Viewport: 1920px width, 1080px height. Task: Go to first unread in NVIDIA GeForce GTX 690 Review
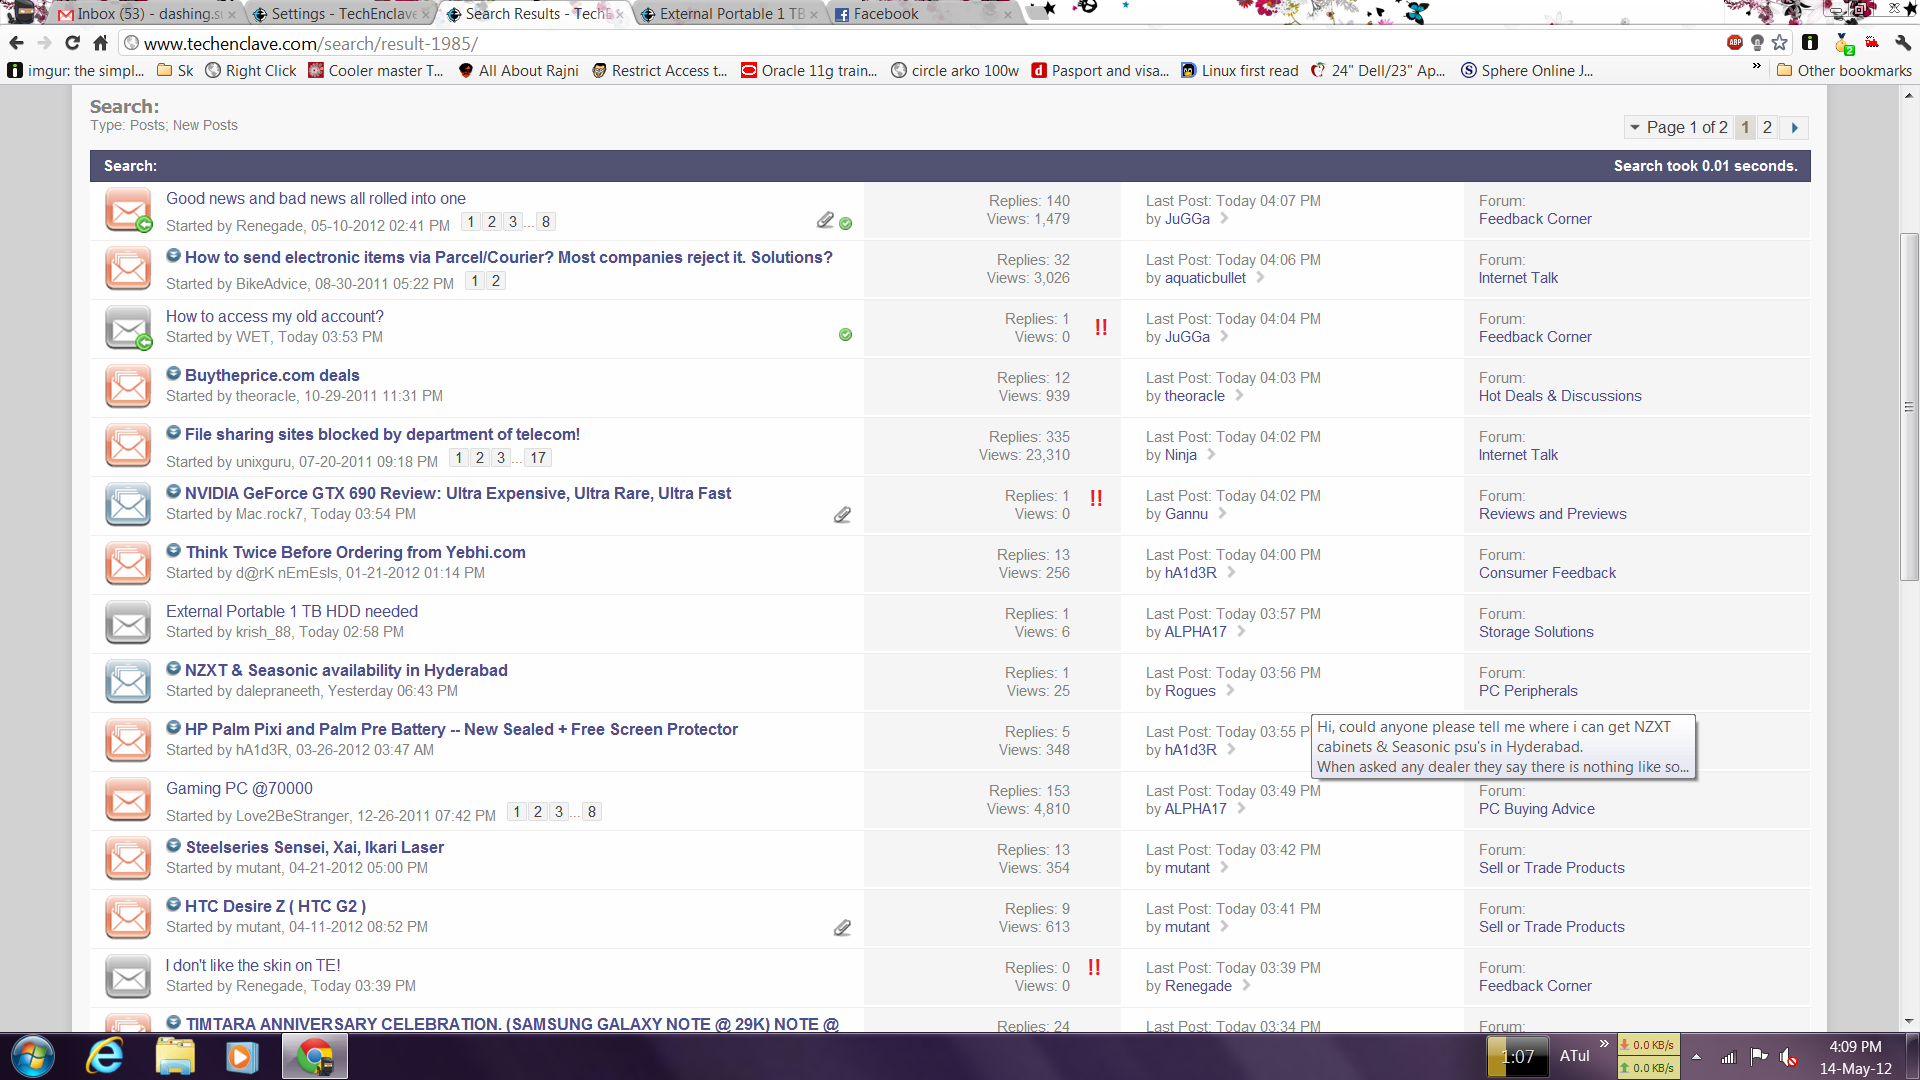click(173, 492)
